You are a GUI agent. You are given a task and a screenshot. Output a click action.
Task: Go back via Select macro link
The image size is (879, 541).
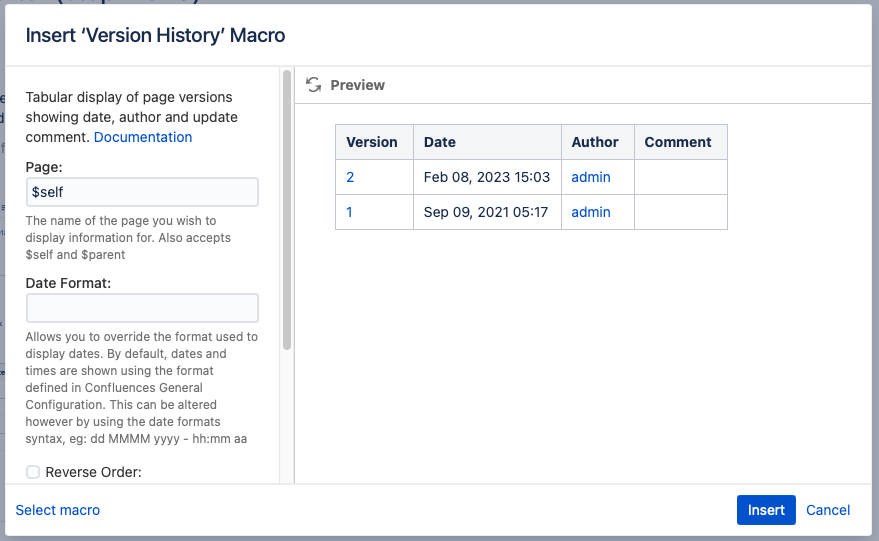click(x=58, y=510)
